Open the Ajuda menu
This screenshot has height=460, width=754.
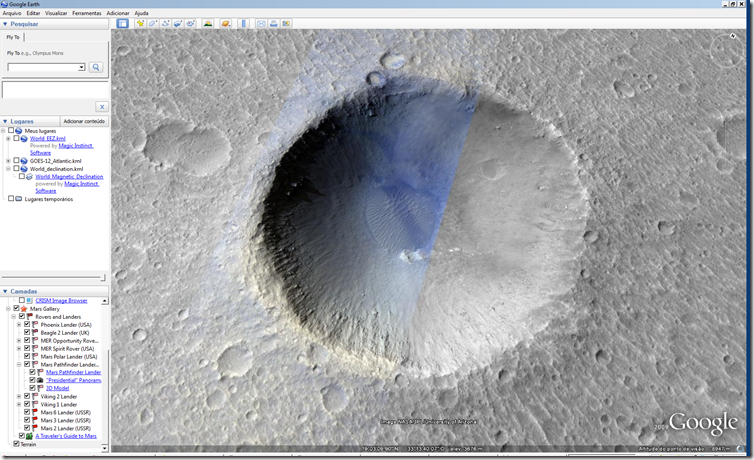click(141, 13)
